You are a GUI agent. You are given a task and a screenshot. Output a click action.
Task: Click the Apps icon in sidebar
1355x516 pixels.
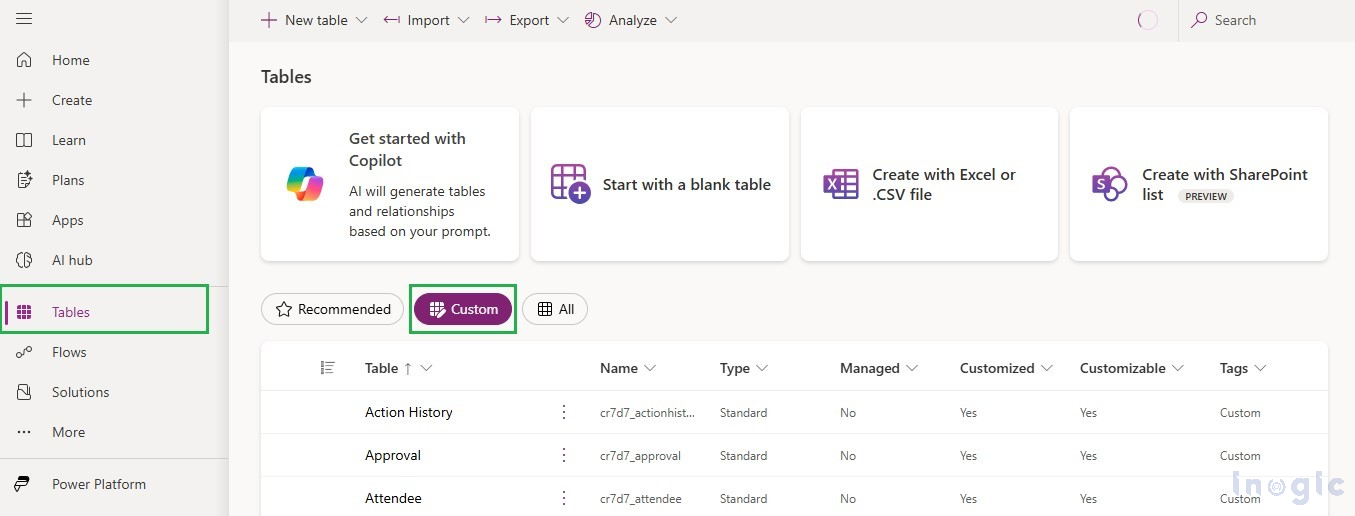(25, 220)
